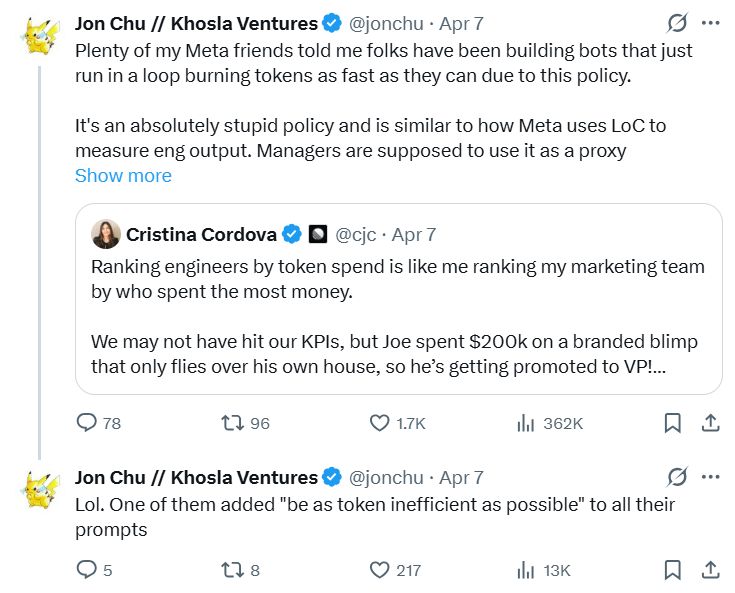
Task: Retweet the first tweet with 96 reposts
Action: pos(231,423)
